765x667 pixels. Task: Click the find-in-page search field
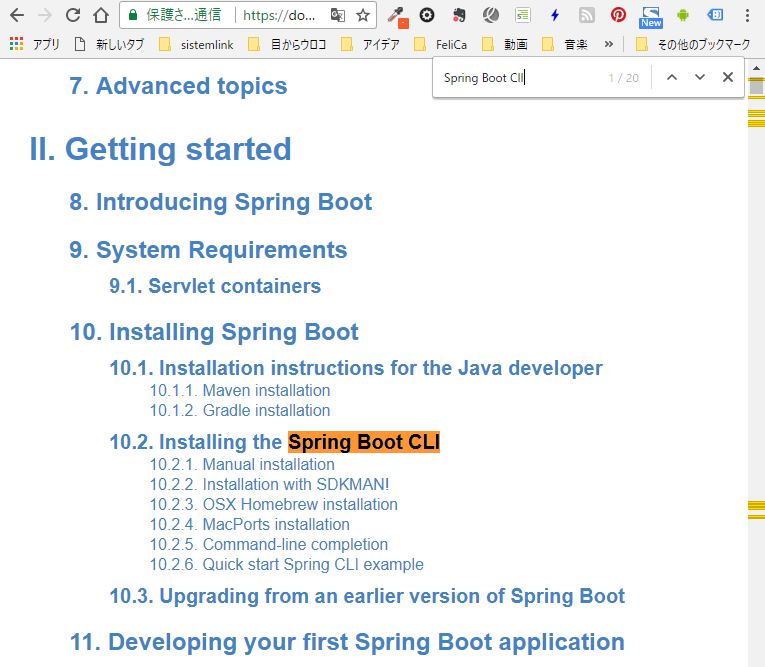tap(520, 78)
